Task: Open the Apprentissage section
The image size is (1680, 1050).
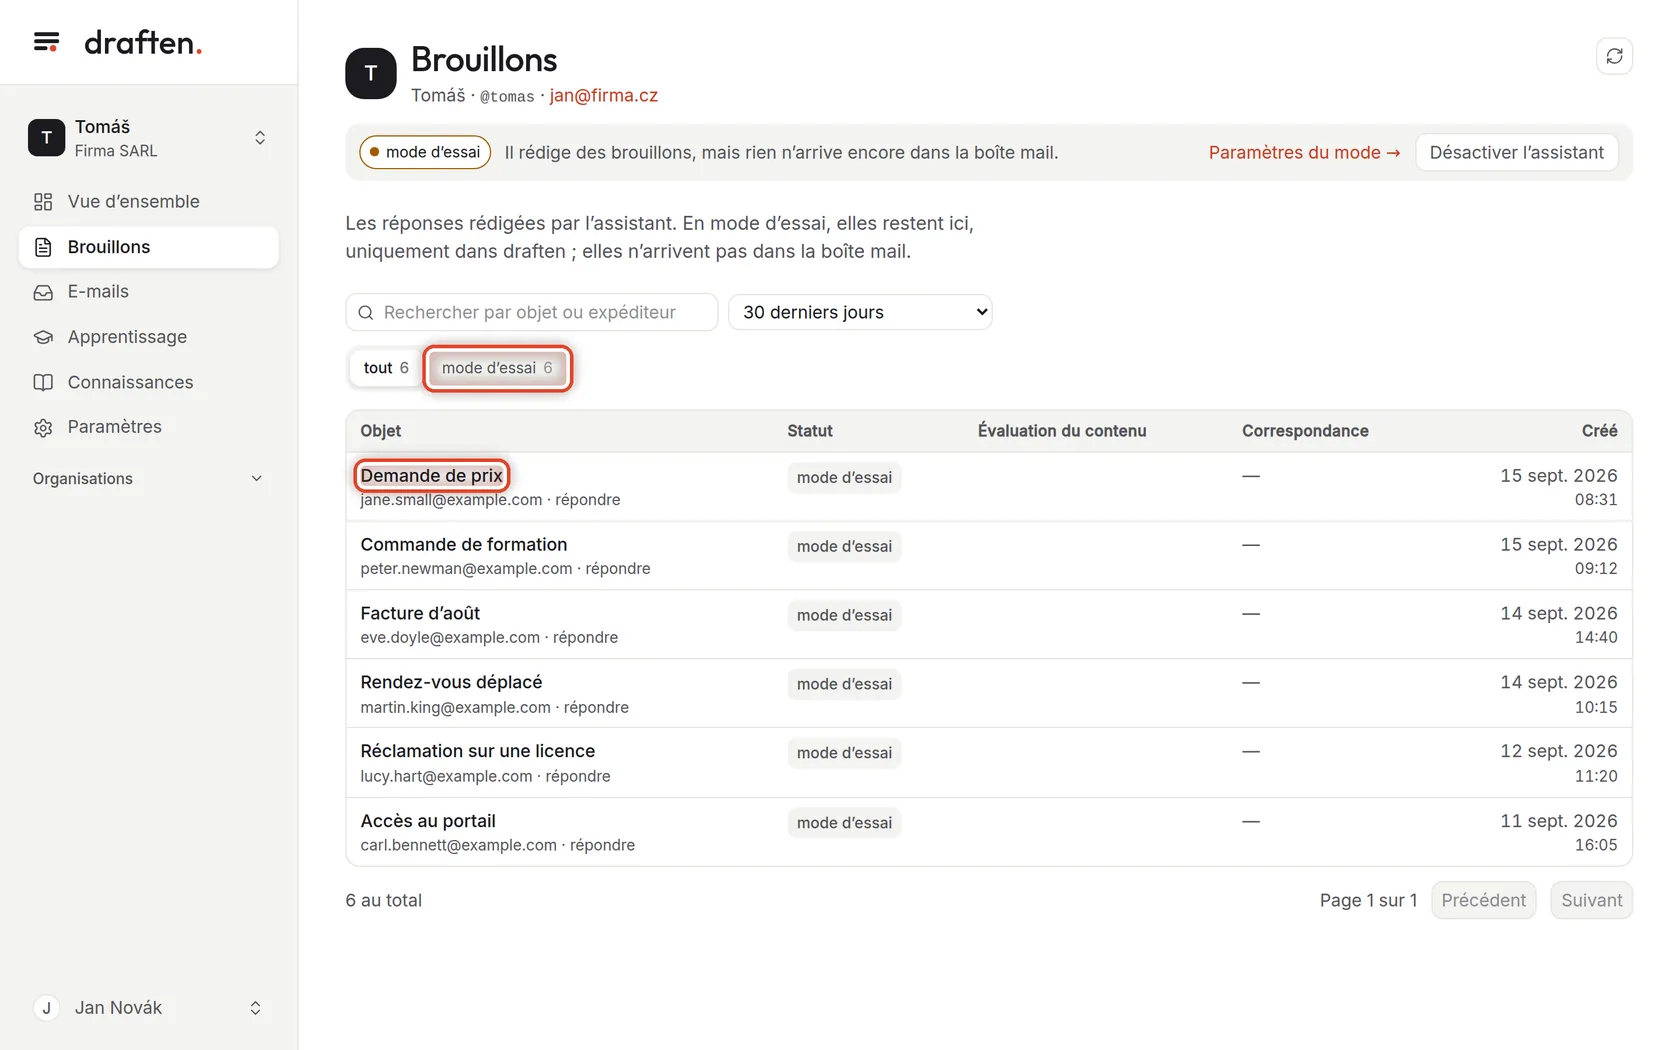Action: (x=148, y=337)
